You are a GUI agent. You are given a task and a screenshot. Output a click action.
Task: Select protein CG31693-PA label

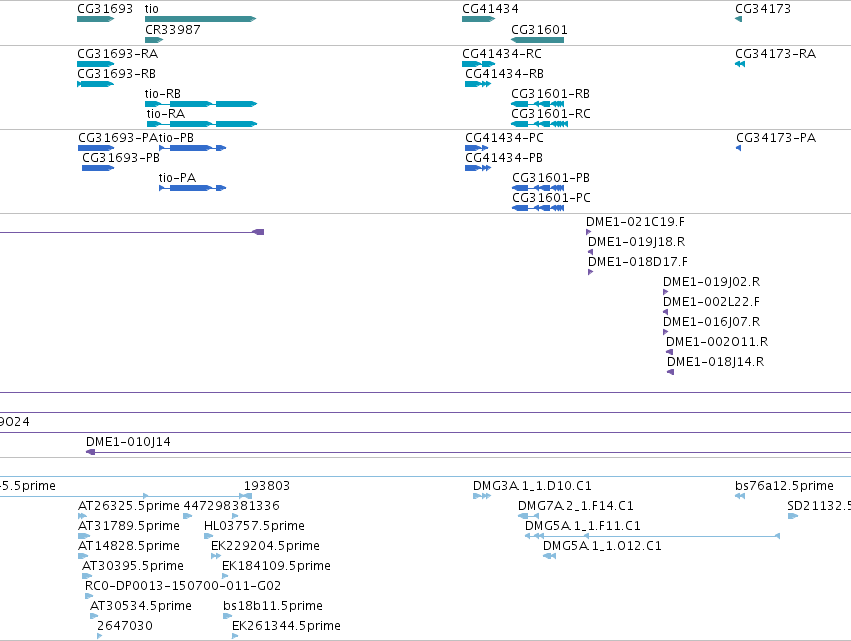[118, 138]
